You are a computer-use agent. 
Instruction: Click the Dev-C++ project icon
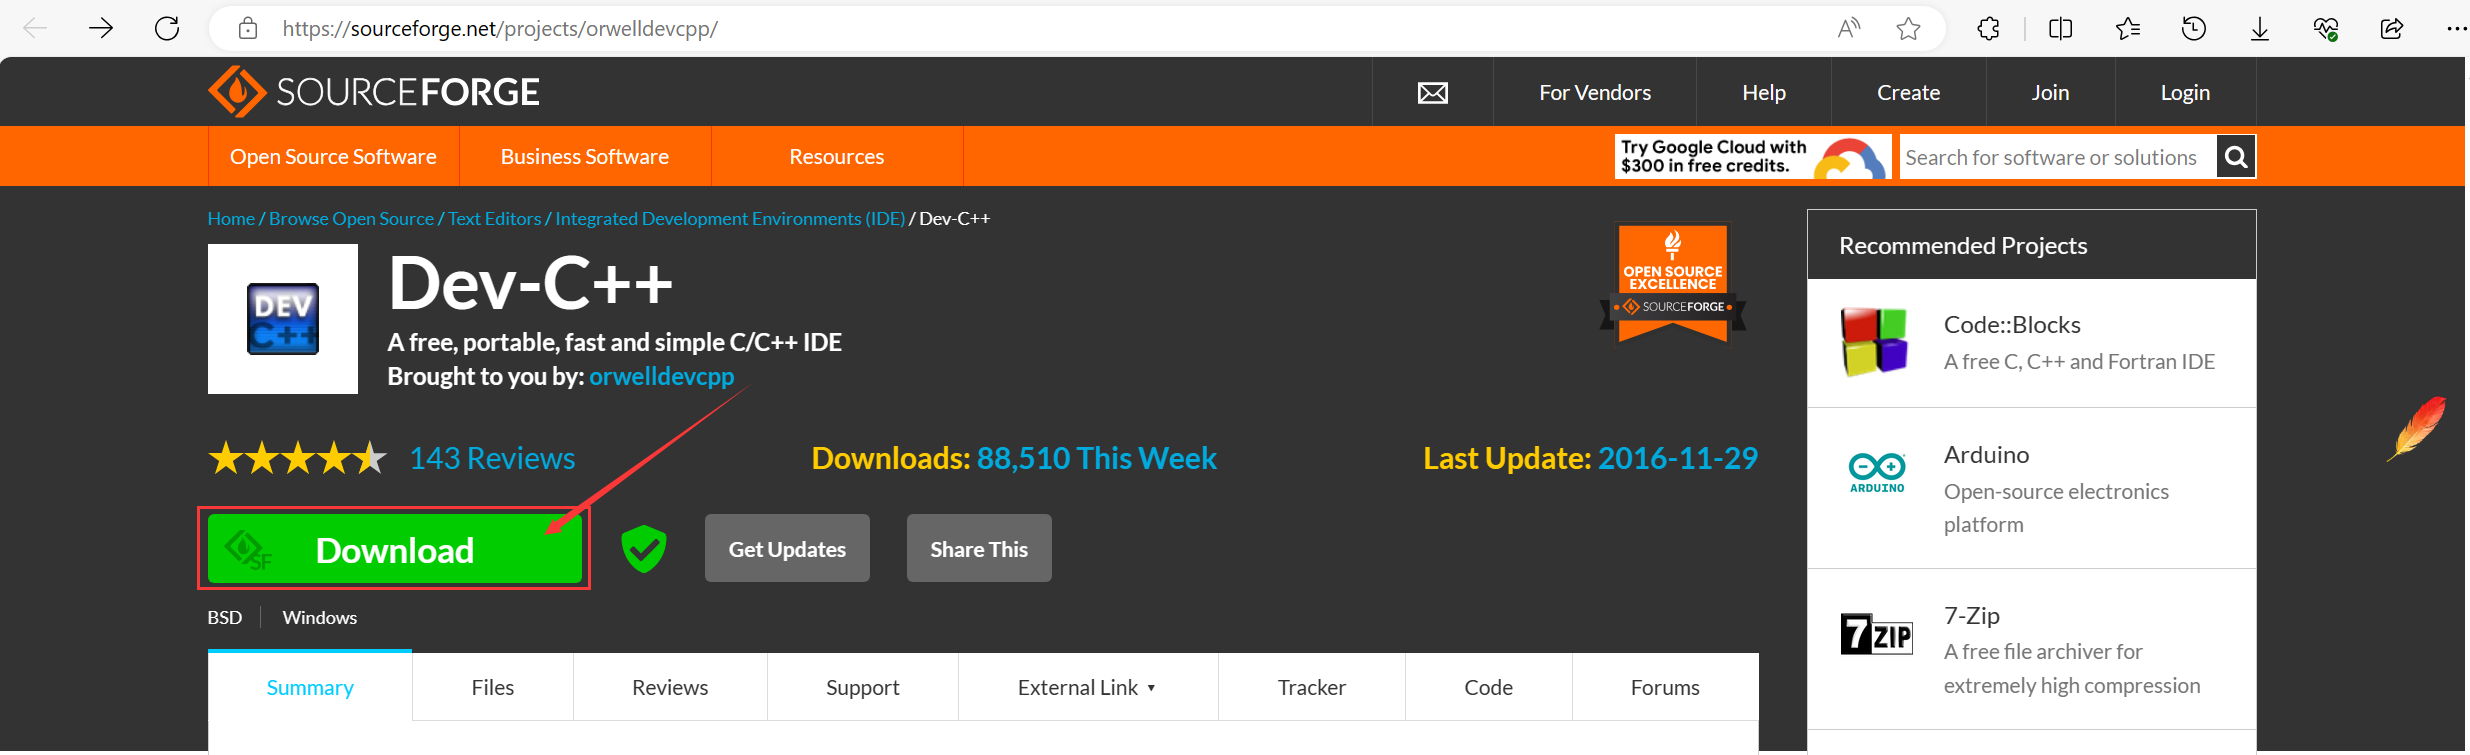coord(283,319)
